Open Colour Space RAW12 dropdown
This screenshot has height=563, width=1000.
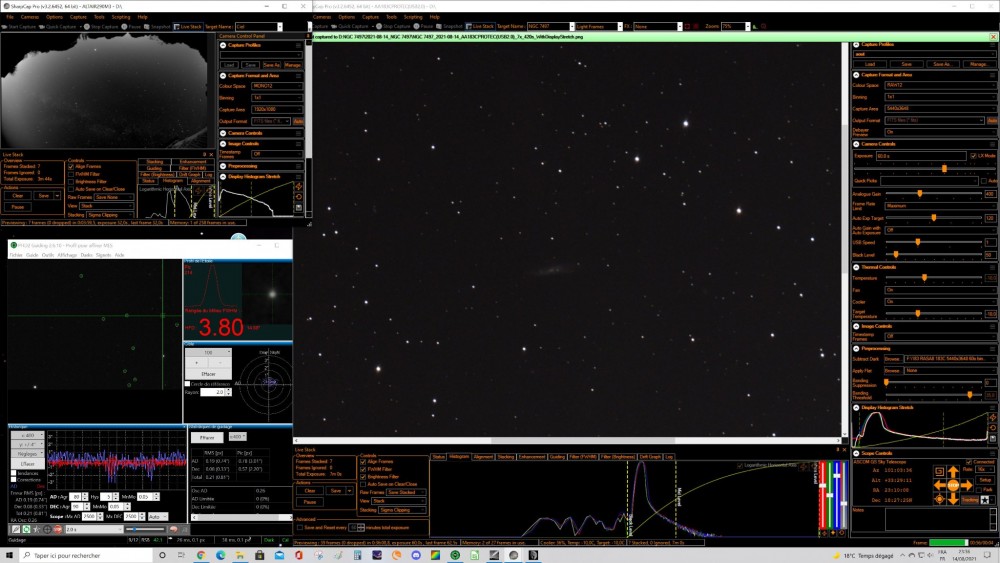[x=940, y=85]
